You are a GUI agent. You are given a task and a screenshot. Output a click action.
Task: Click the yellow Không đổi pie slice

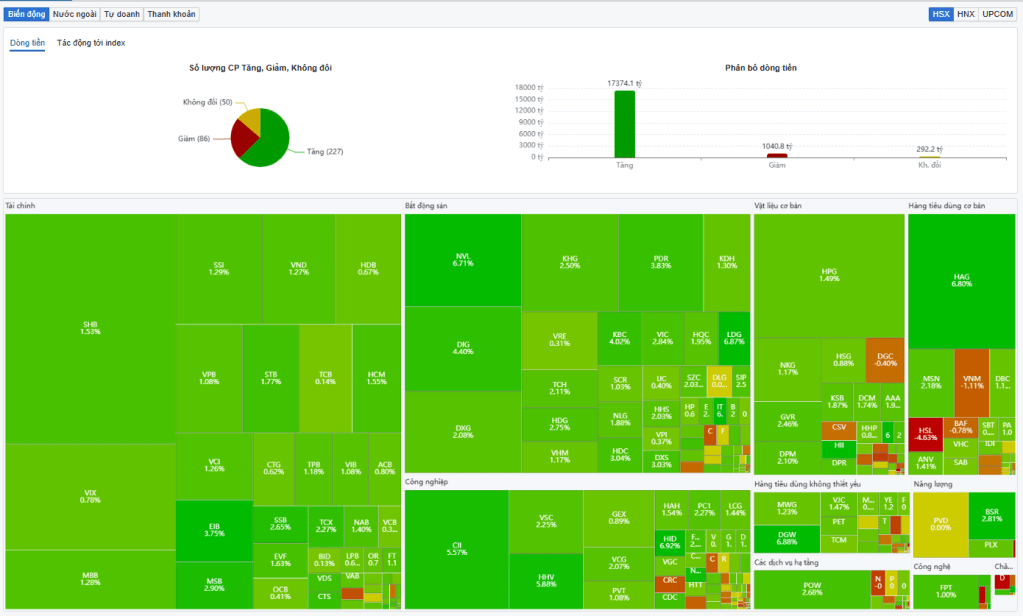(249, 118)
